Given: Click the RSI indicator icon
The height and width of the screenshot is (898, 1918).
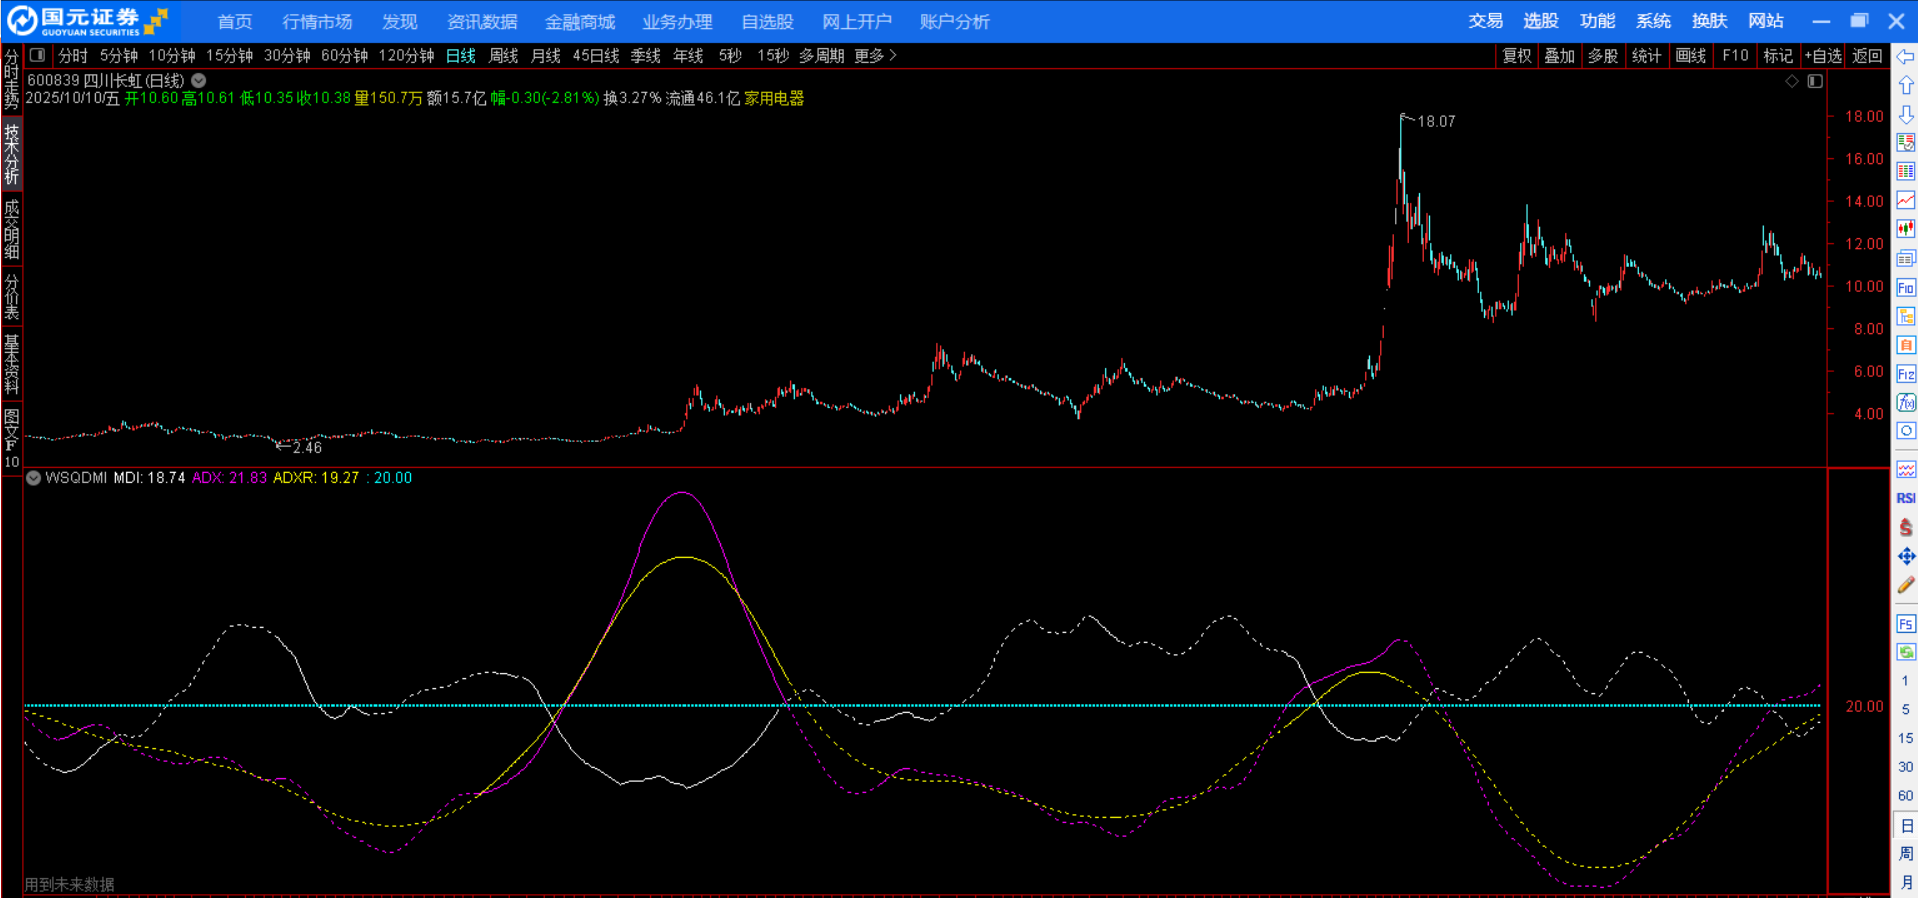Looking at the screenshot, I should (1906, 498).
